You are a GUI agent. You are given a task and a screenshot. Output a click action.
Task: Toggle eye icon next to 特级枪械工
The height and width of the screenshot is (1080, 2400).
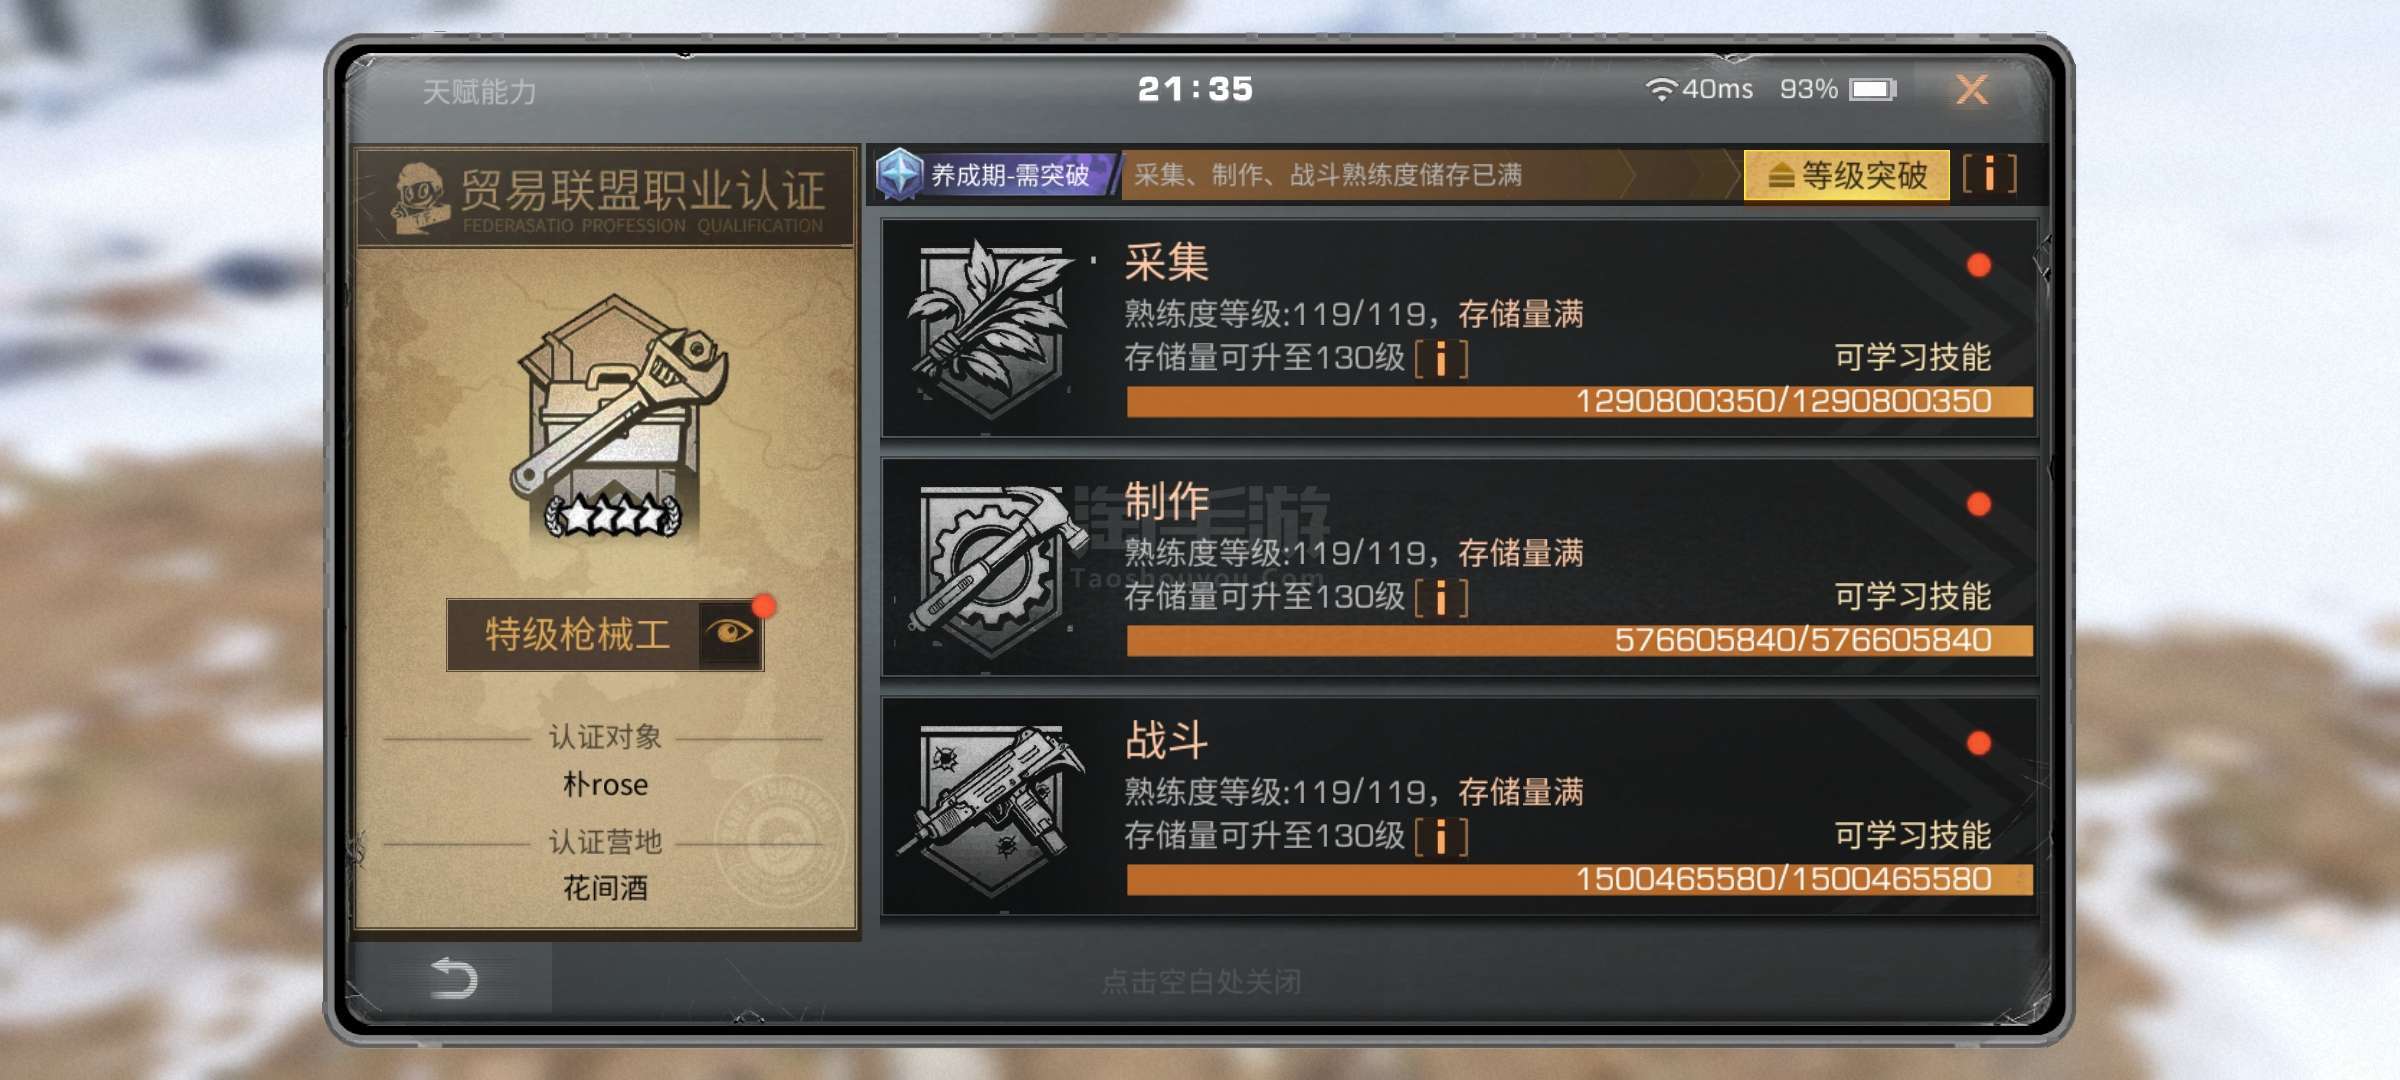(x=730, y=633)
